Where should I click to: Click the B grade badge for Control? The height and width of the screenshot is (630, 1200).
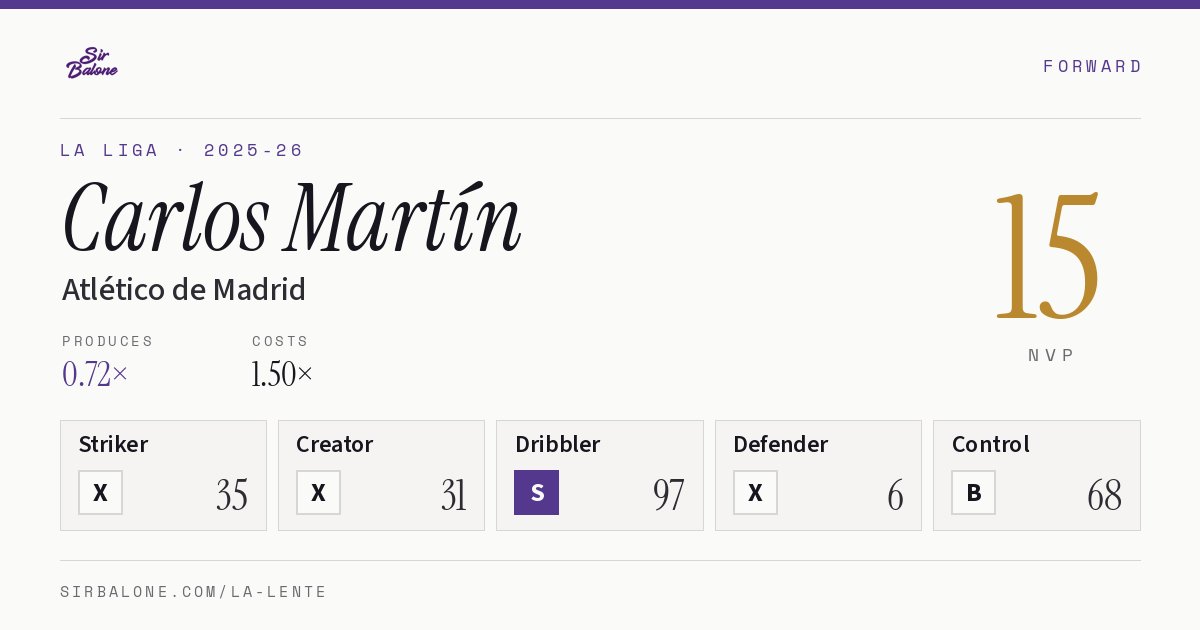coord(973,493)
